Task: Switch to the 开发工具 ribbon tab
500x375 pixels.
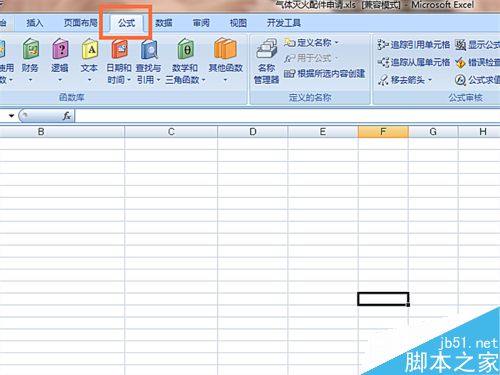Action: pyautogui.click(x=284, y=23)
